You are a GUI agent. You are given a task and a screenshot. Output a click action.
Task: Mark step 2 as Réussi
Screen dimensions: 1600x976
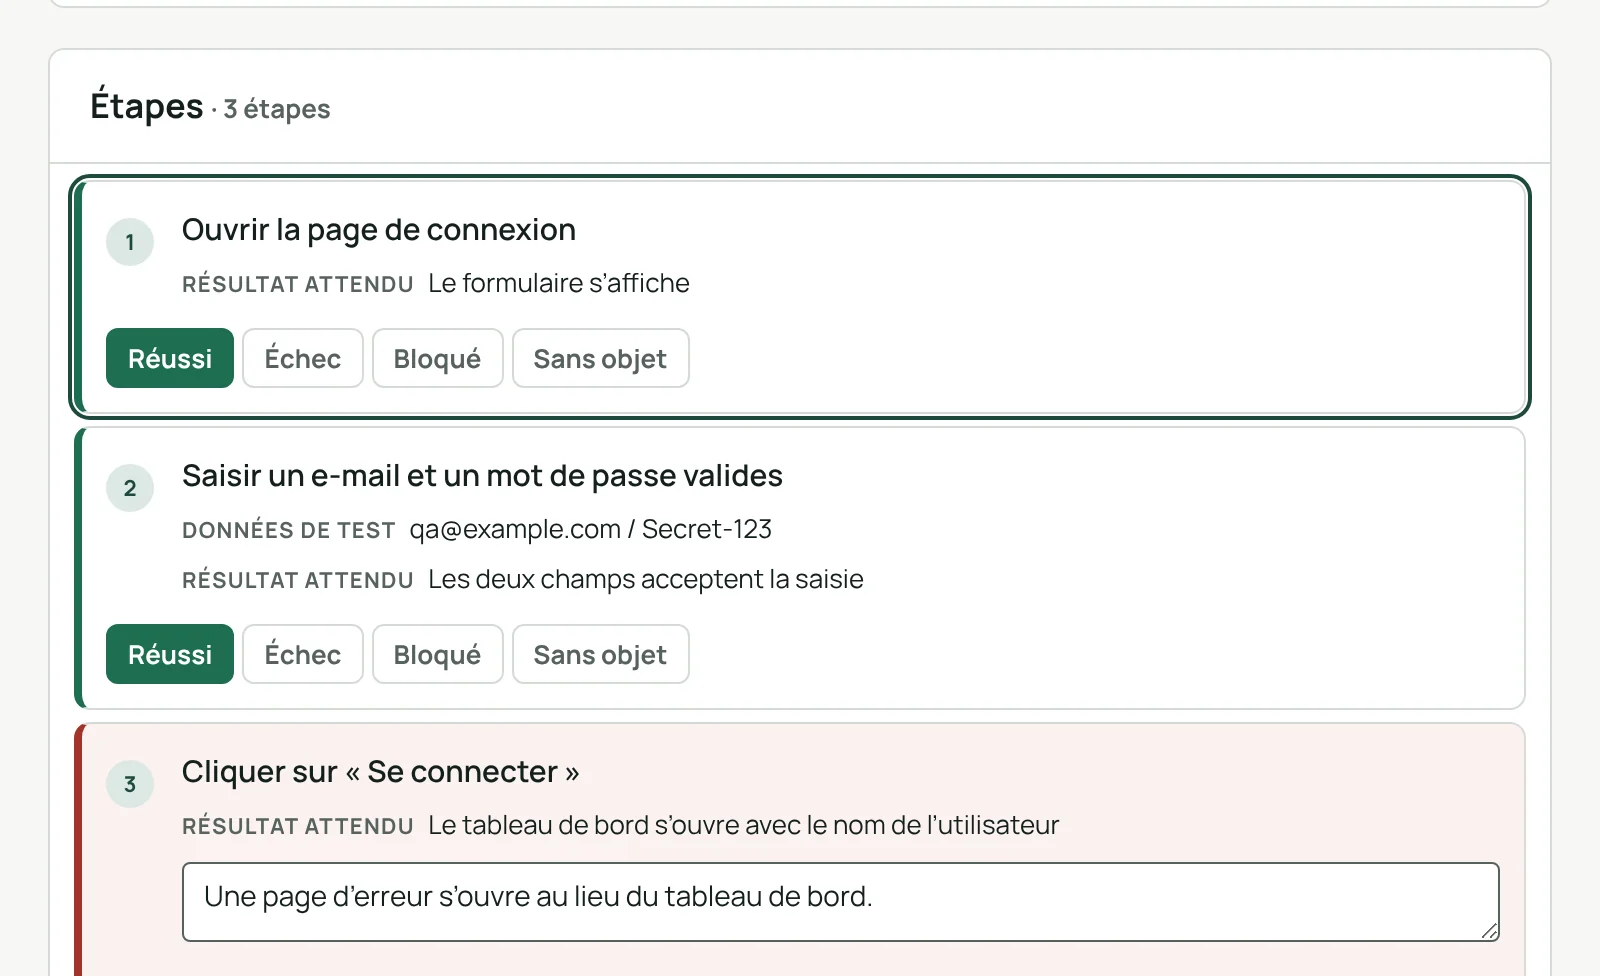(170, 654)
